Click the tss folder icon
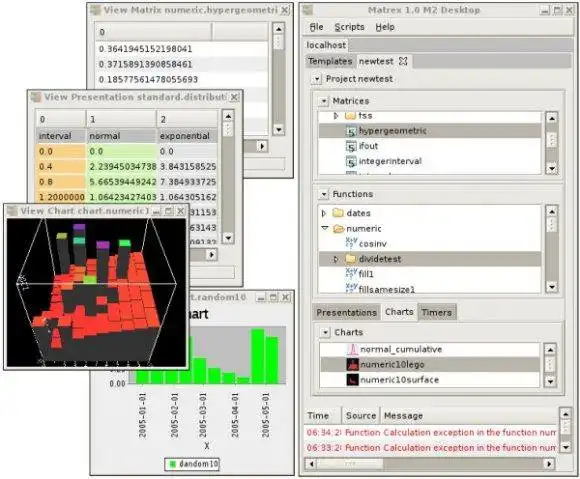580x479 pixels. [350, 116]
